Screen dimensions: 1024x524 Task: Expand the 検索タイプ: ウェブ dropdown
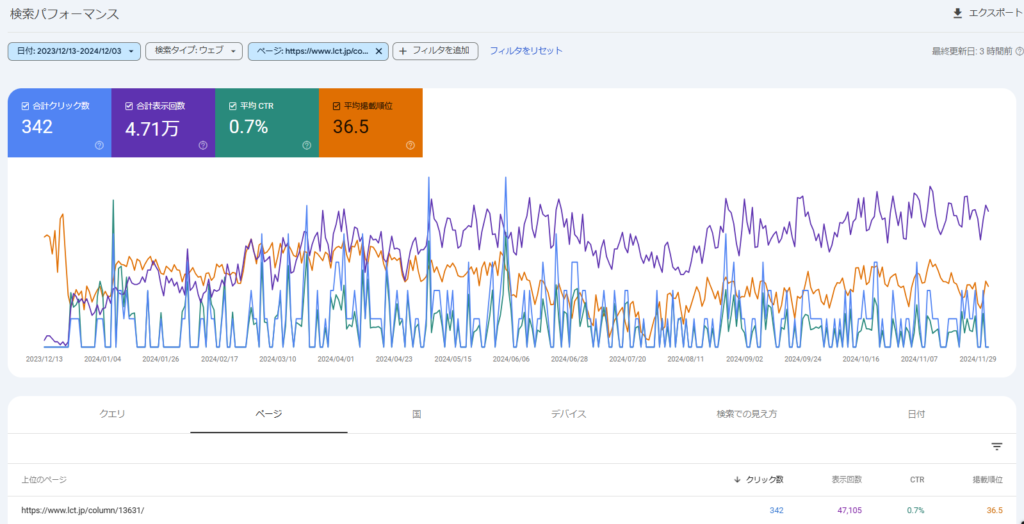click(x=194, y=51)
